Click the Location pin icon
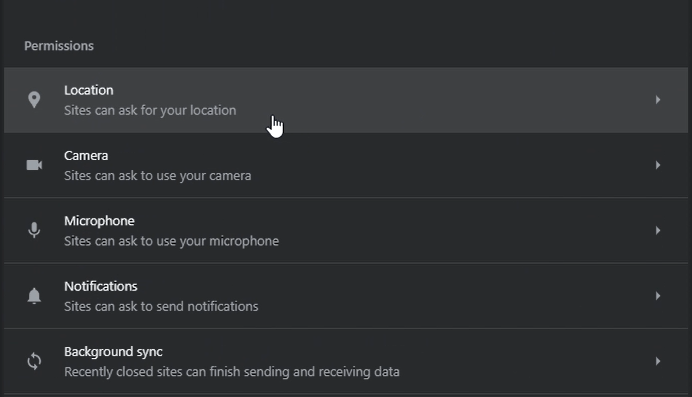This screenshot has width=692, height=397. click(34, 100)
